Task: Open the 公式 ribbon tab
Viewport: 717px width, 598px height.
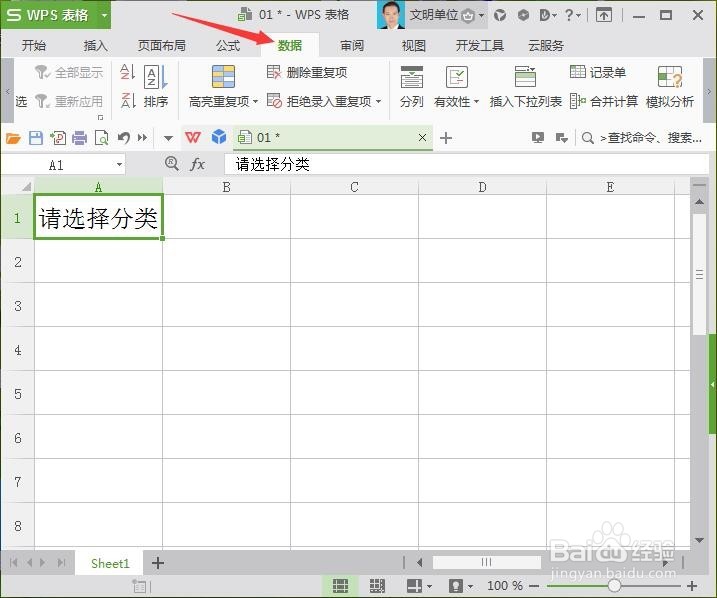Action: pyautogui.click(x=228, y=45)
